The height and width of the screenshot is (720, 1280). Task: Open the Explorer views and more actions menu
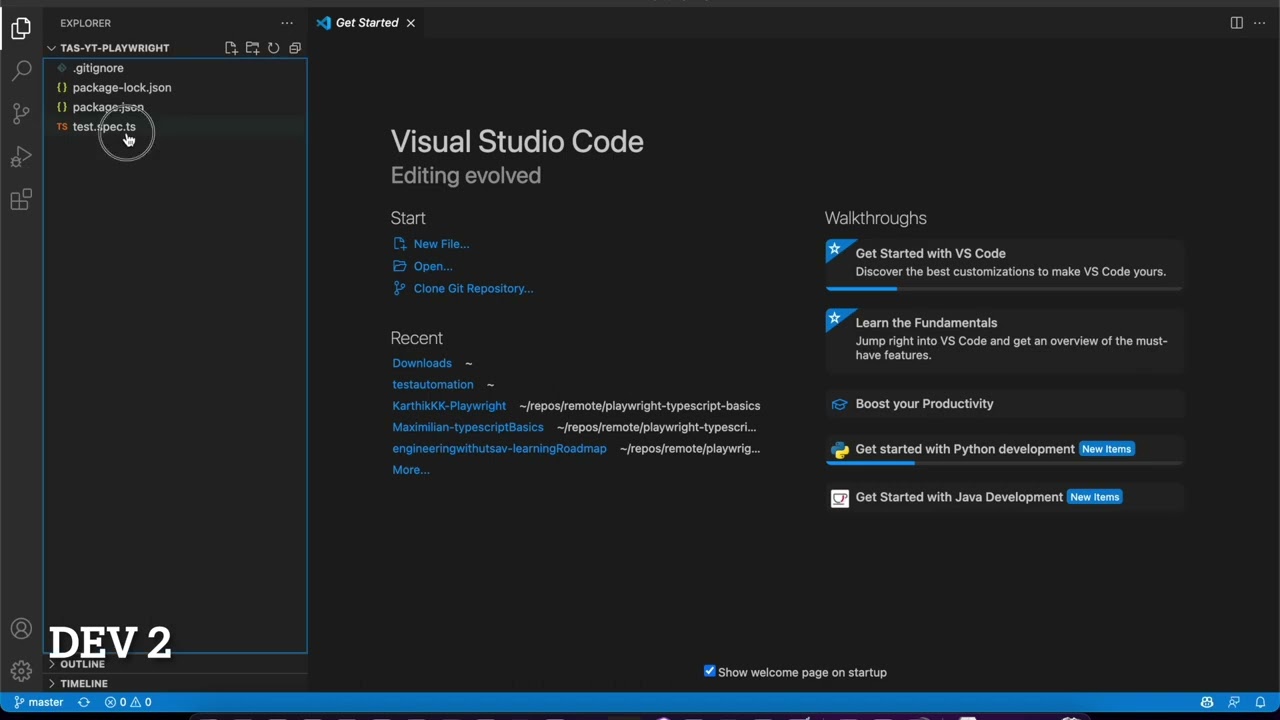tap(287, 23)
